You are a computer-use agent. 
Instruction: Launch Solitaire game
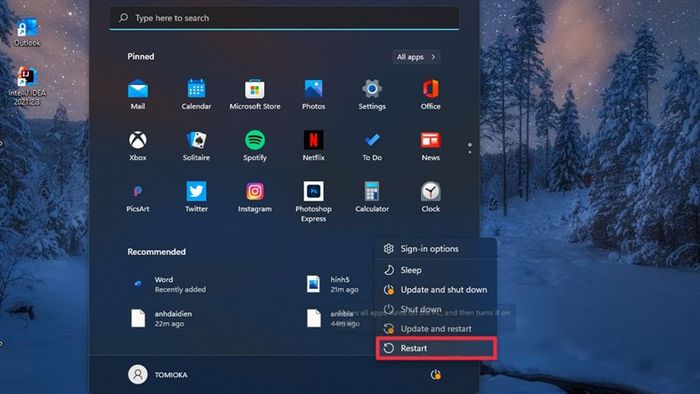point(196,145)
